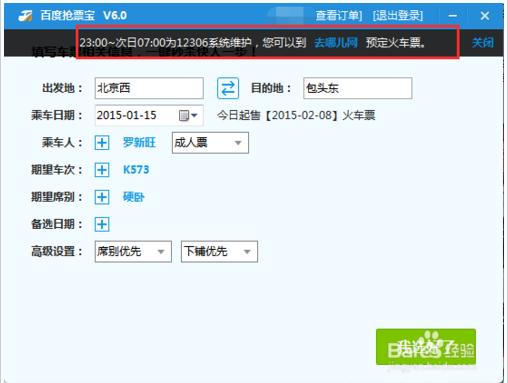Add a passenger with the plus icon
The height and width of the screenshot is (383, 508).
click(102, 143)
